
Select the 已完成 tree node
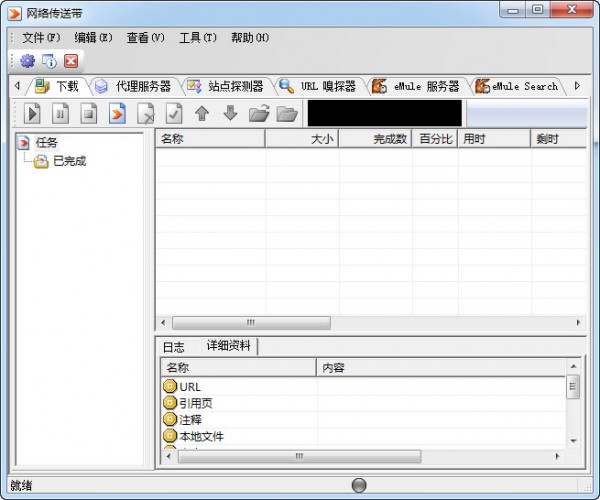(x=68, y=161)
